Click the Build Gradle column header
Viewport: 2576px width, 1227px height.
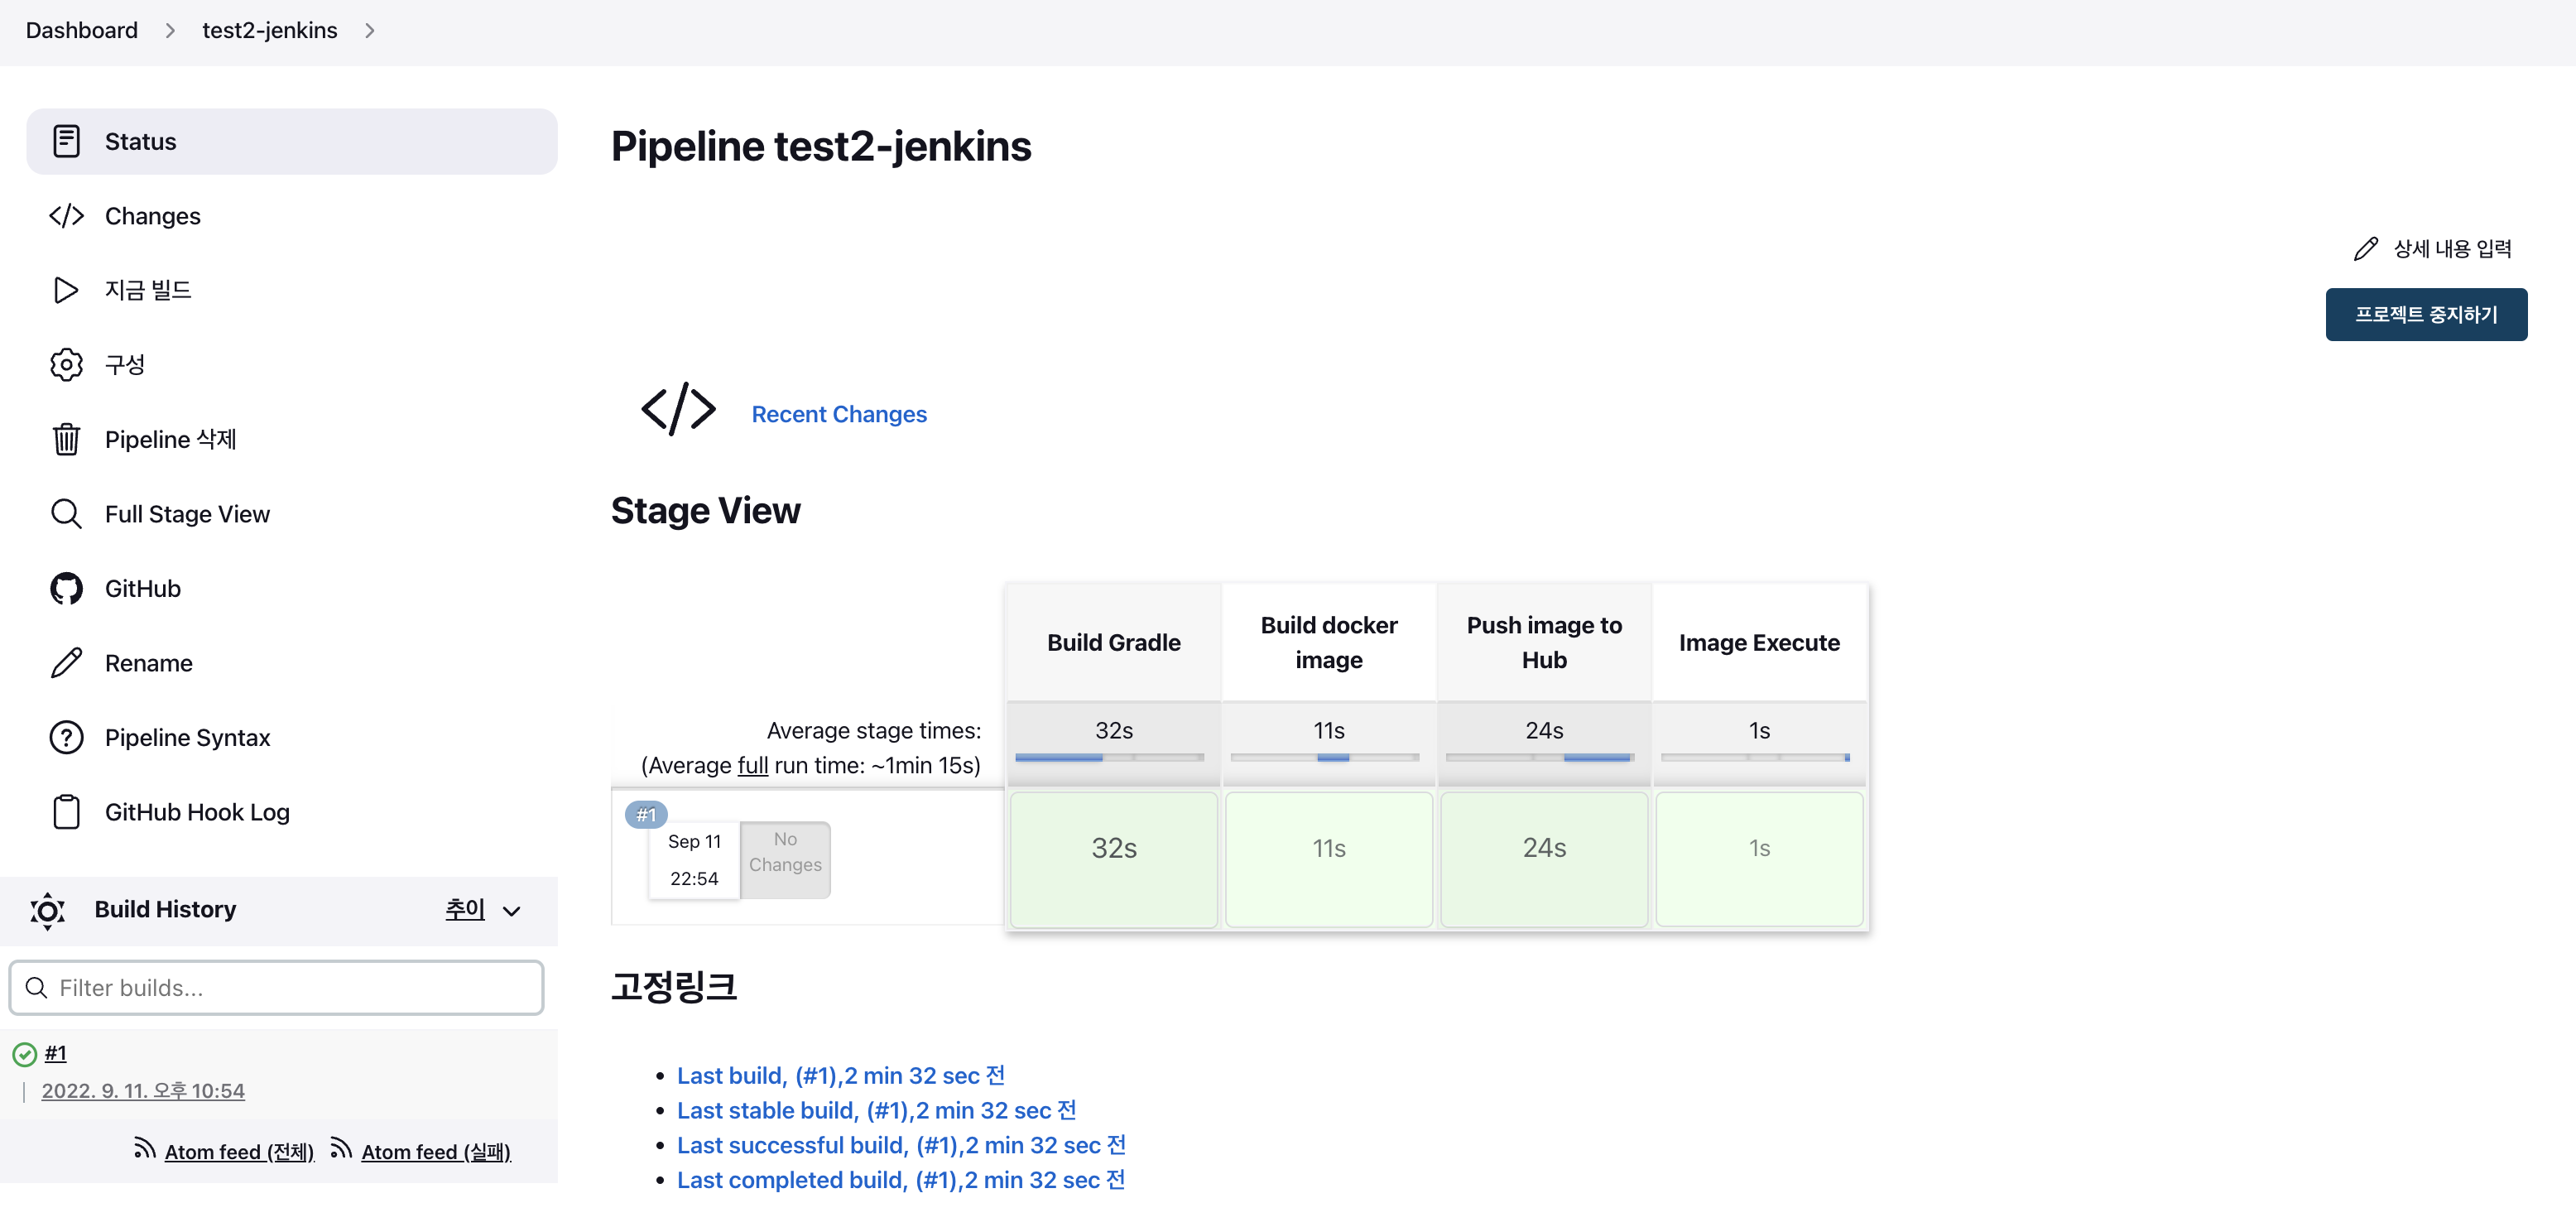pyautogui.click(x=1113, y=643)
